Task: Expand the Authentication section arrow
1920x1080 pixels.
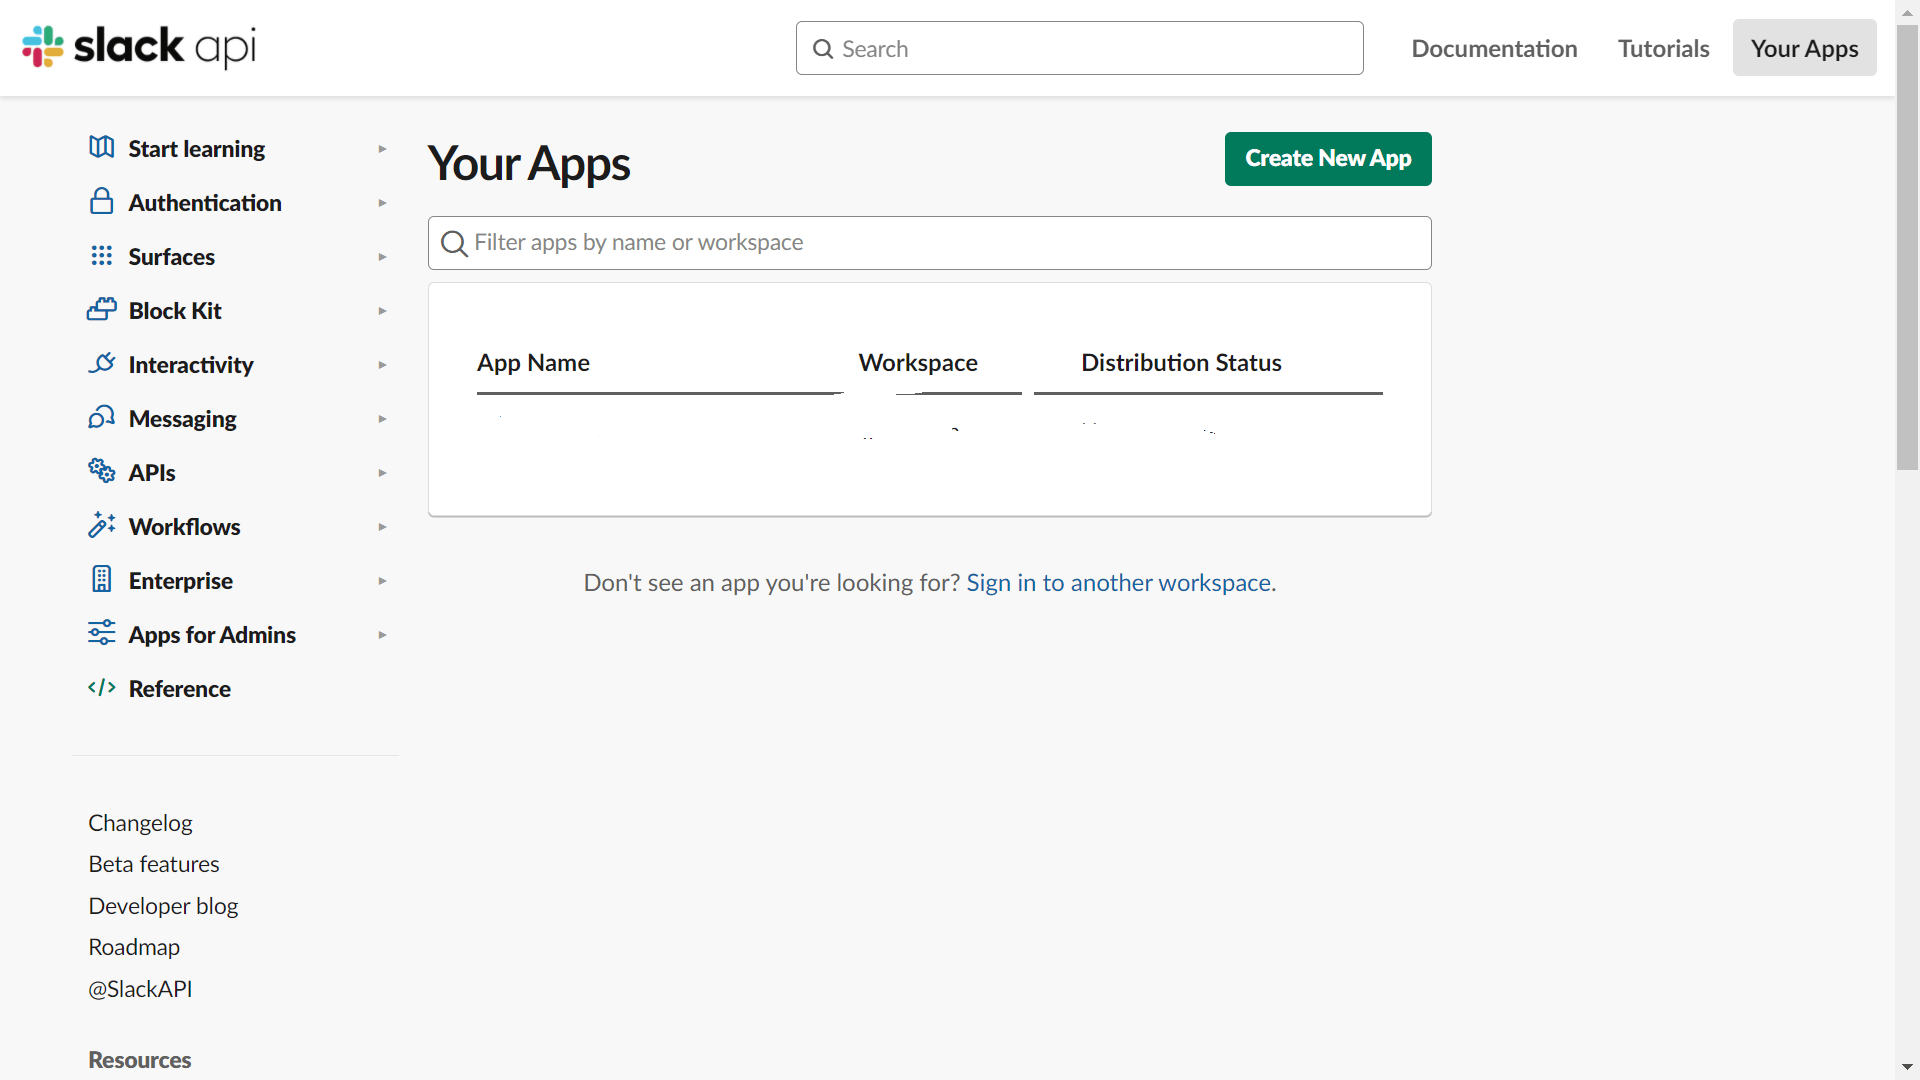Action: [382, 203]
